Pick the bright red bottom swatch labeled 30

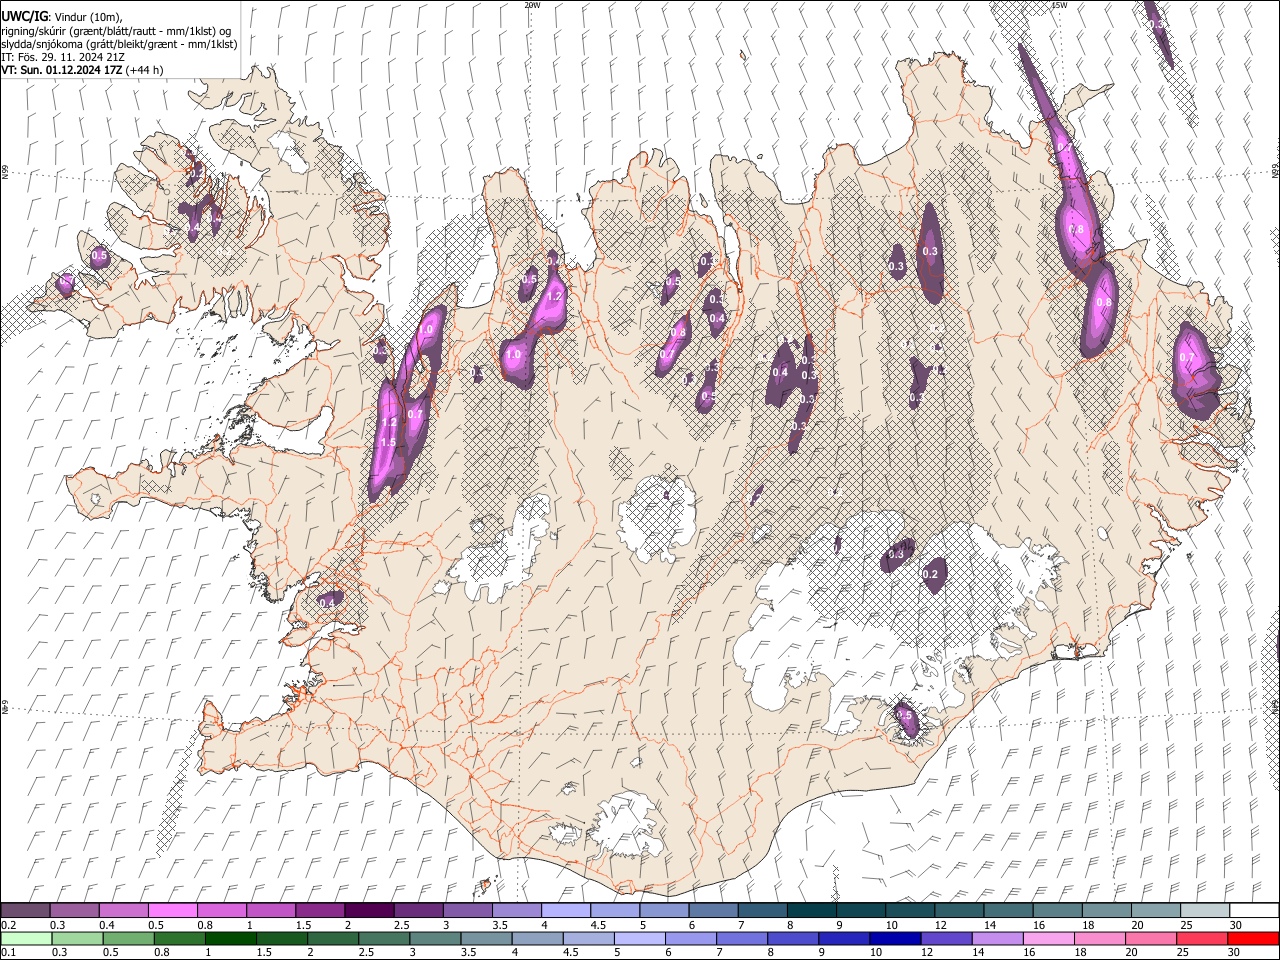[x=1252, y=938]
